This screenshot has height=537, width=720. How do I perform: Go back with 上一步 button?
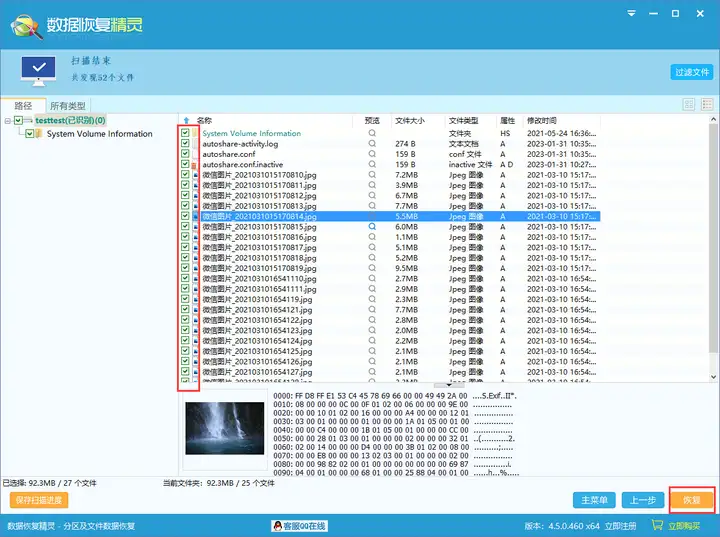pyautogui.click(x=643, y=500)
